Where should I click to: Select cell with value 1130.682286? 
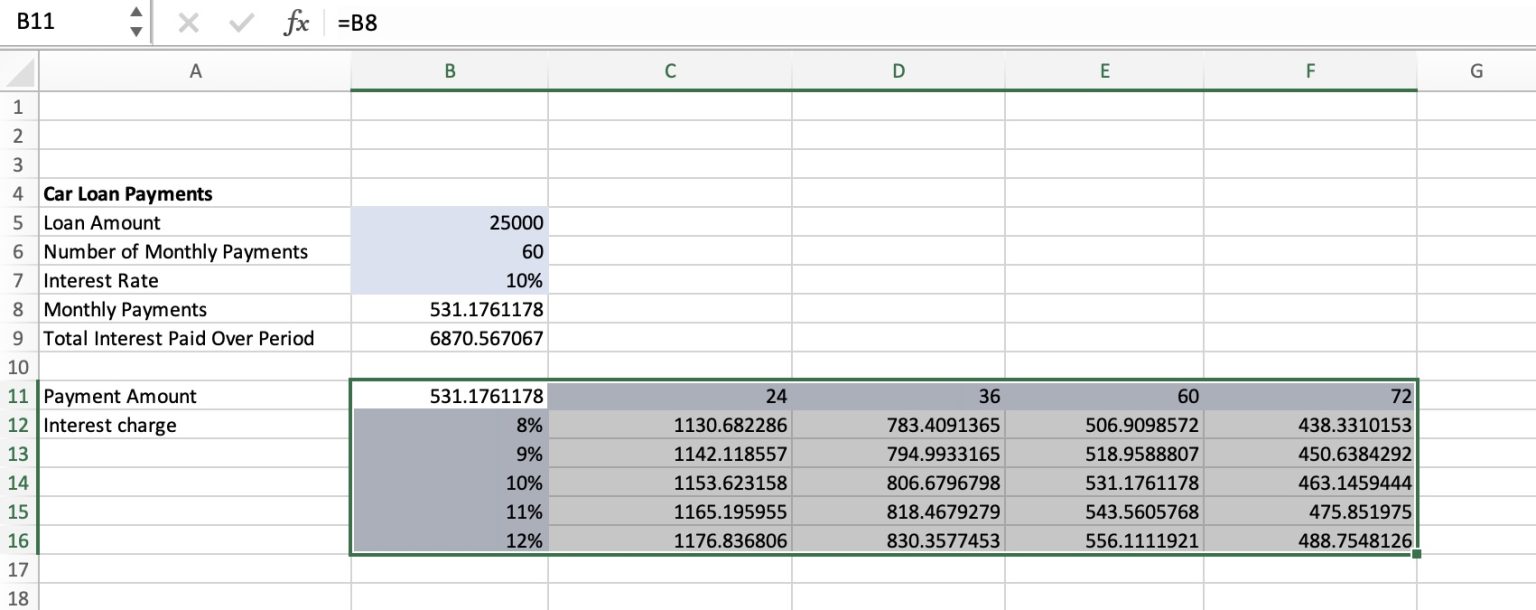pos(669,425)
